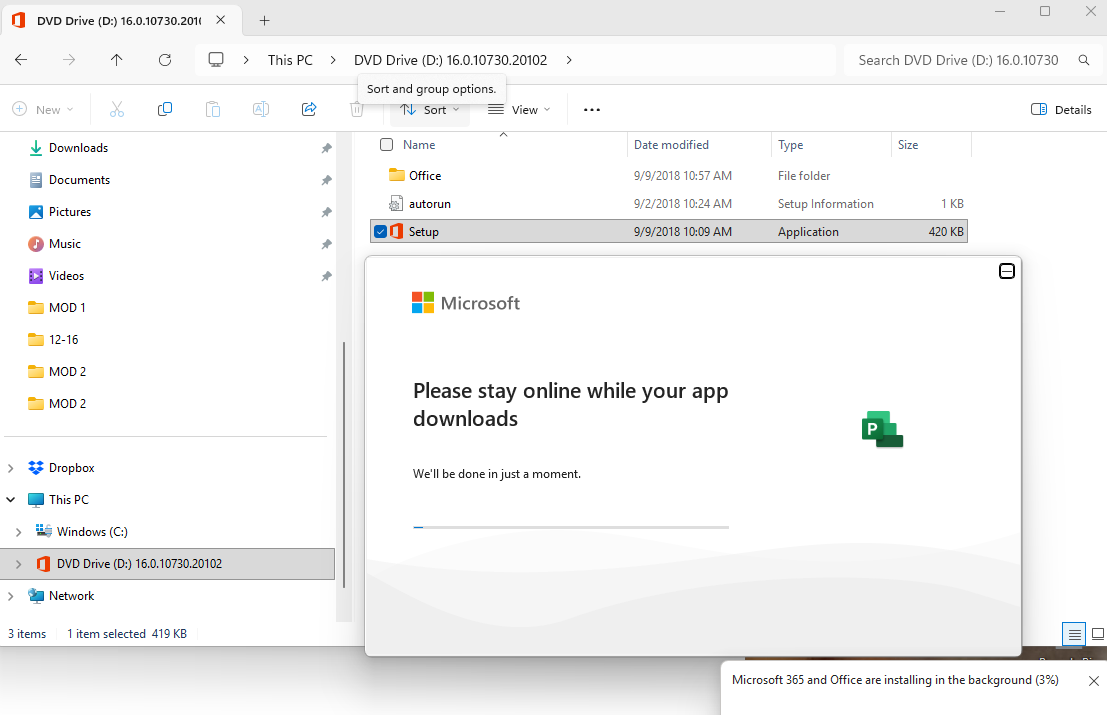
Task: Expand the DVD Drive (D:) tree node
Action: coord(18,564)
